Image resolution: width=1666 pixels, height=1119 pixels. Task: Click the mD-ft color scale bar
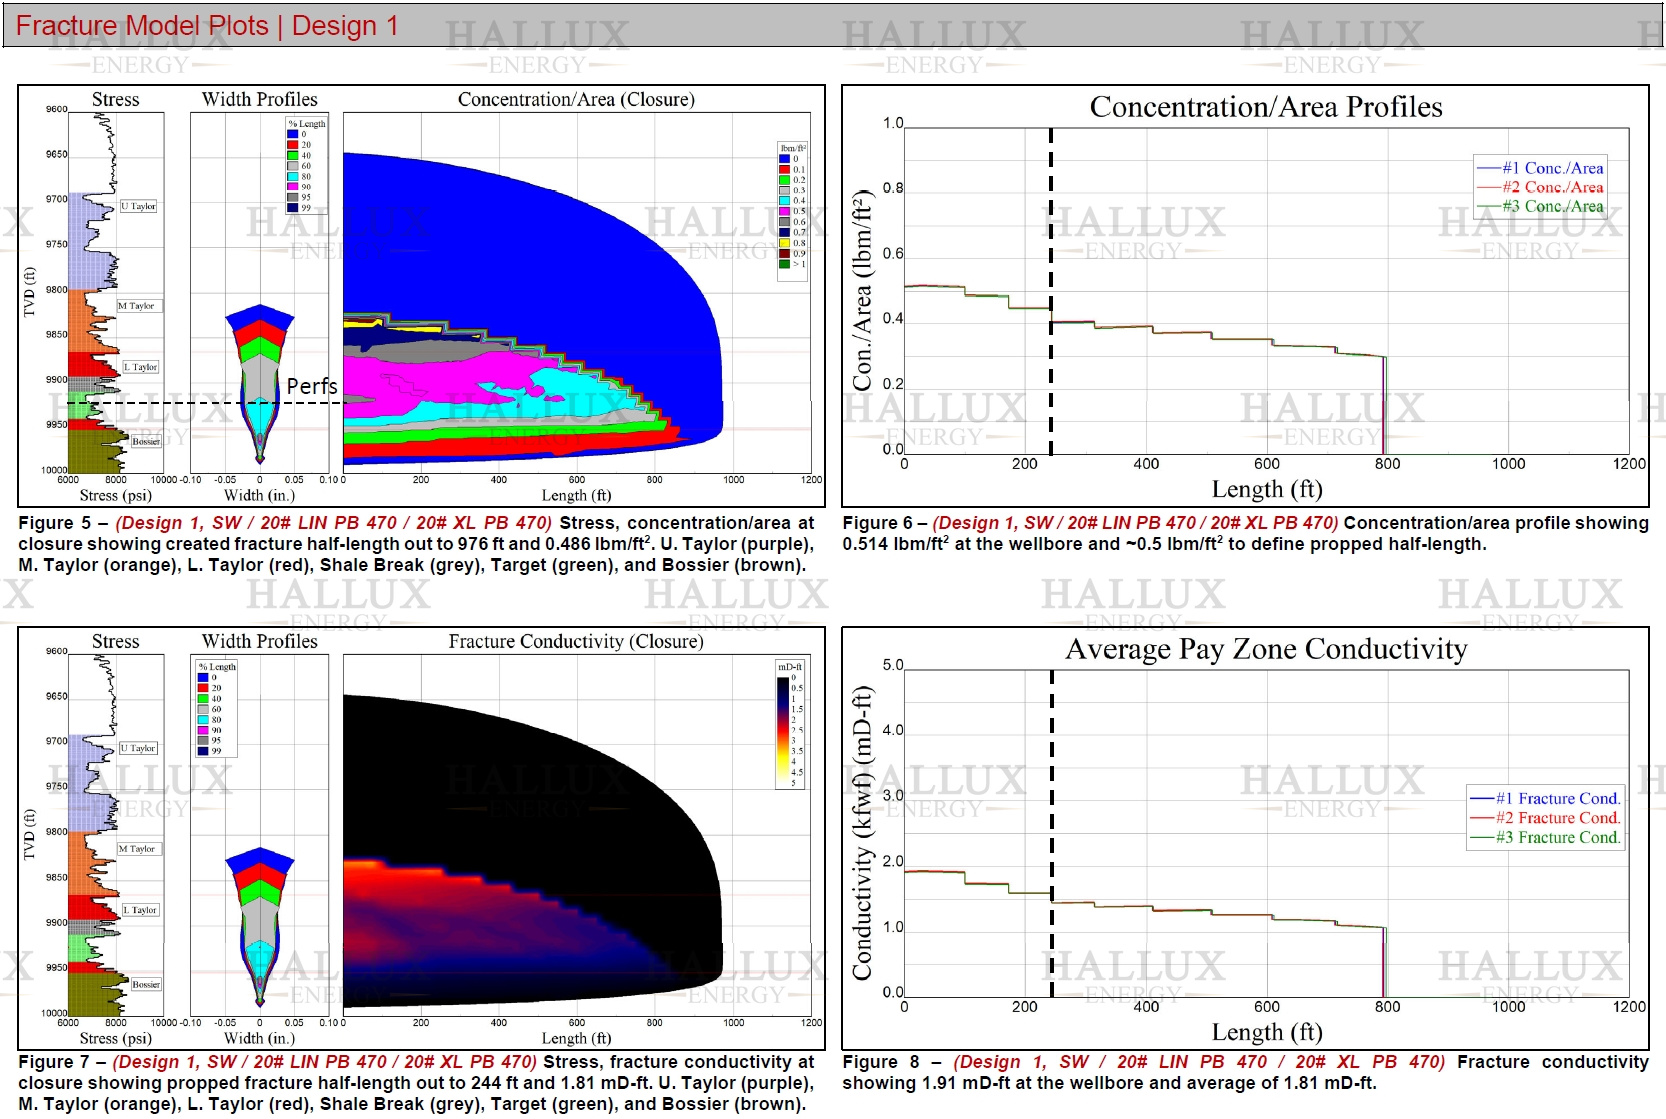[x=783, y=732]
